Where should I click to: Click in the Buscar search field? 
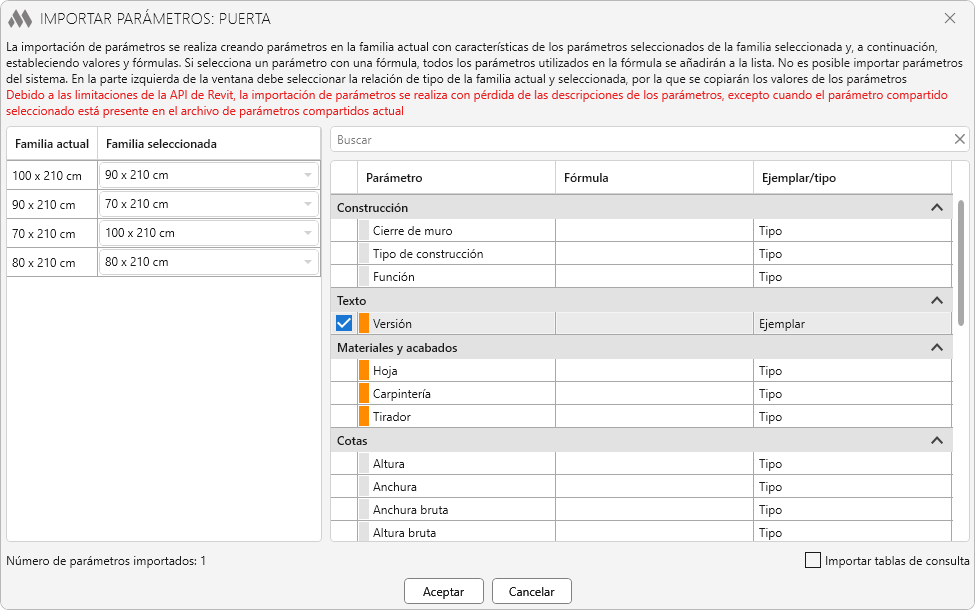tap(640, 140)
